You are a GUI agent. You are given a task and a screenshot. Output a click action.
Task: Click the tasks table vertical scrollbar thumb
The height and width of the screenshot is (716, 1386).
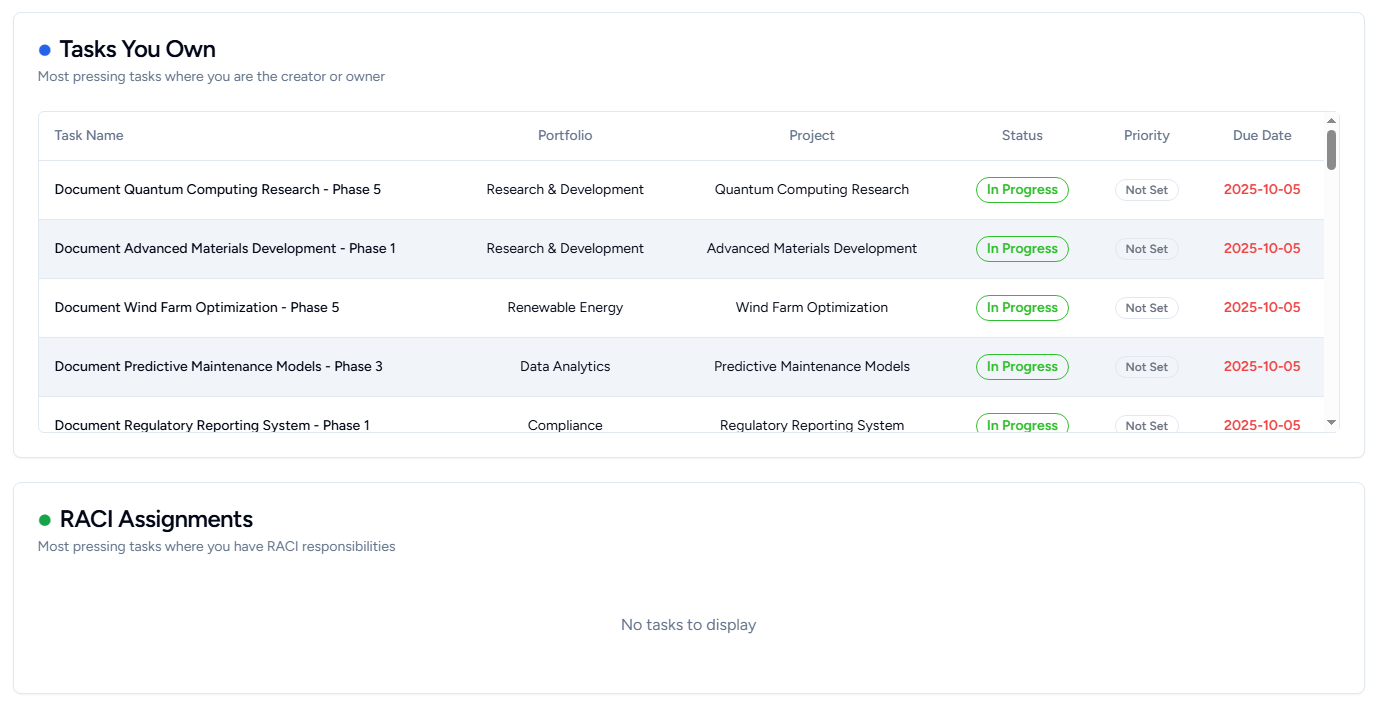point(1331,150)
